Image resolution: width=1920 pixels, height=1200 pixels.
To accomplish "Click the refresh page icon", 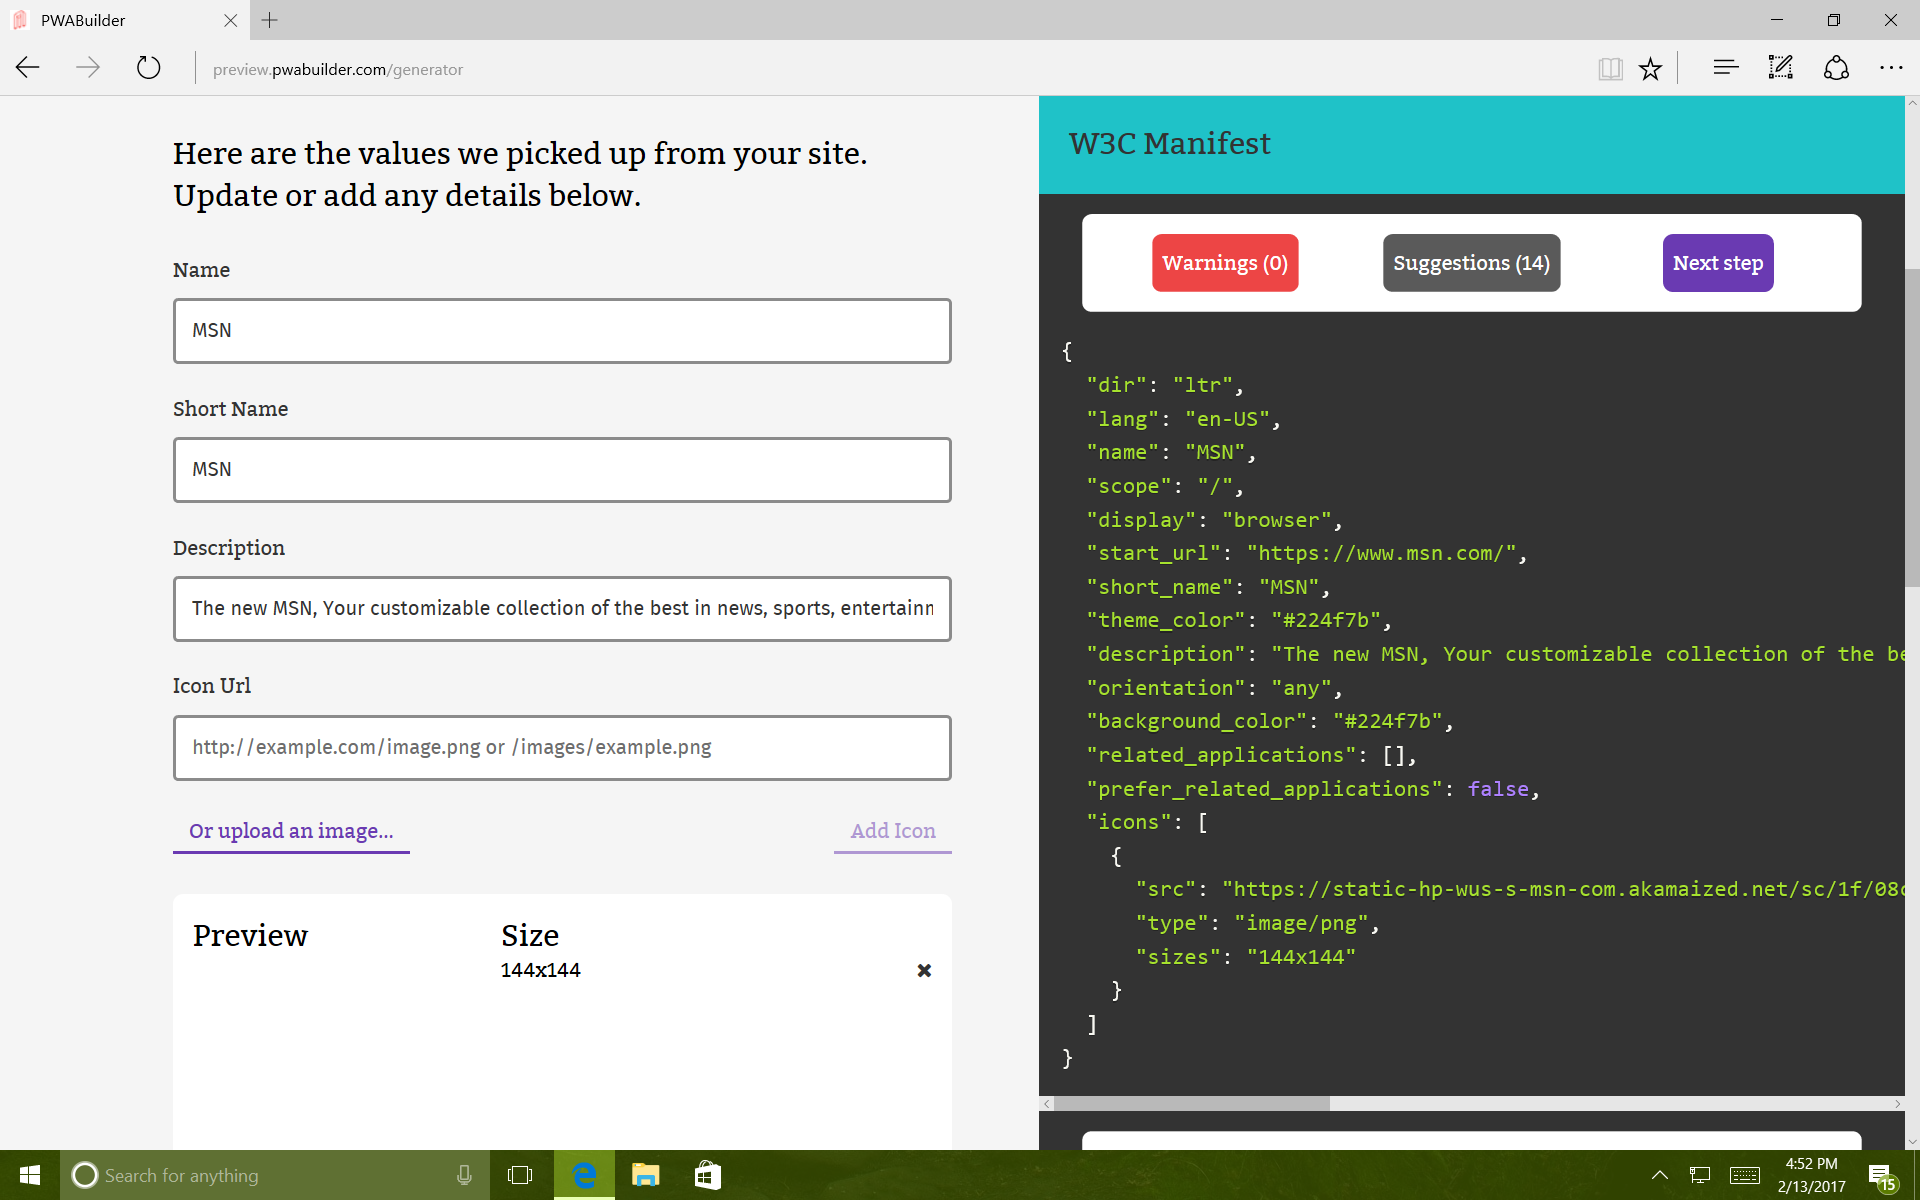I will click(x=148, y=68).
